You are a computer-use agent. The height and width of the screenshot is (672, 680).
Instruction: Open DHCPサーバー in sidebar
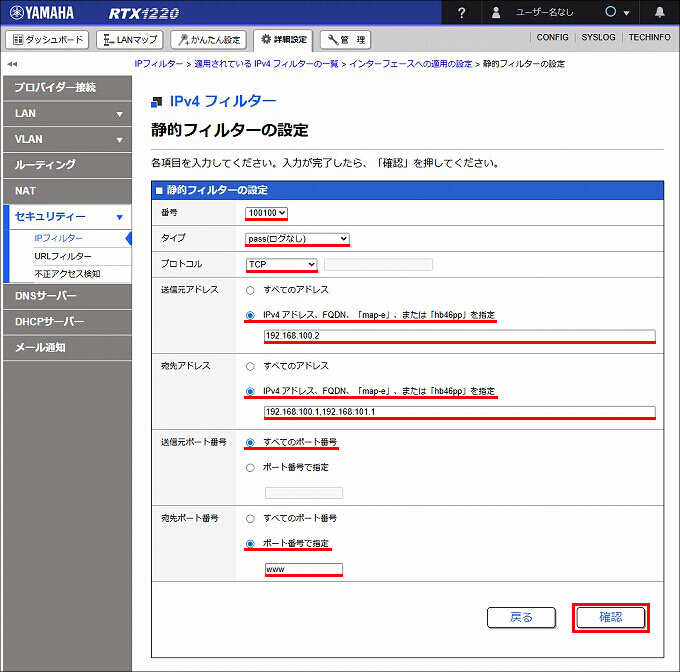(x=67, y=322)
